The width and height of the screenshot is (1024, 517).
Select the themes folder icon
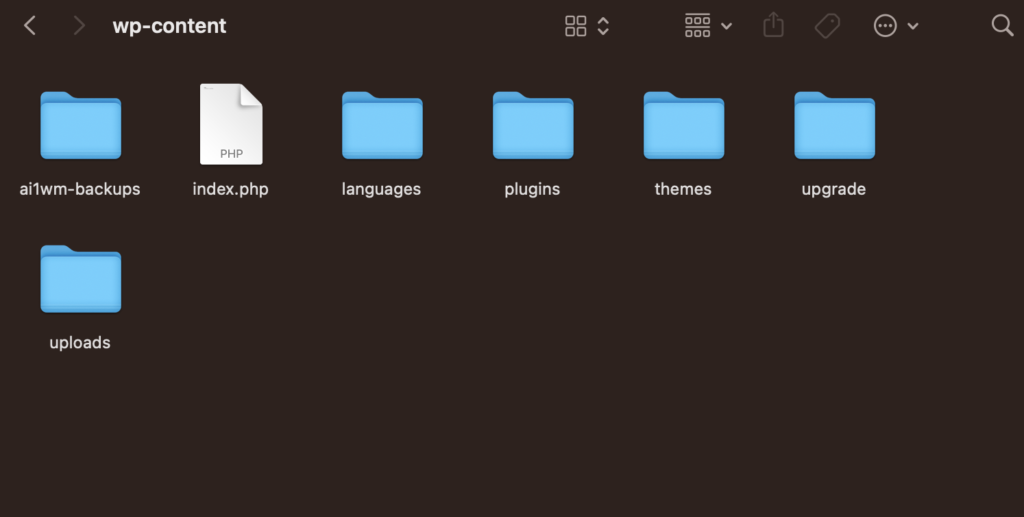pyautogui.click(x=683, y=126)
